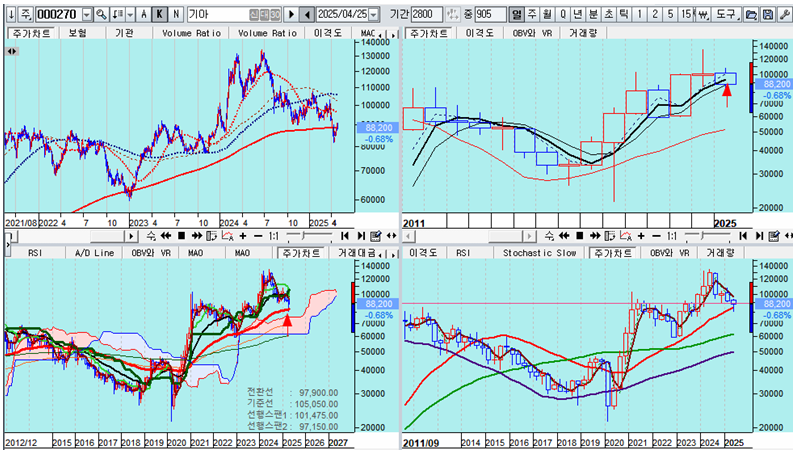Click the open folder icon

[751, 14]
